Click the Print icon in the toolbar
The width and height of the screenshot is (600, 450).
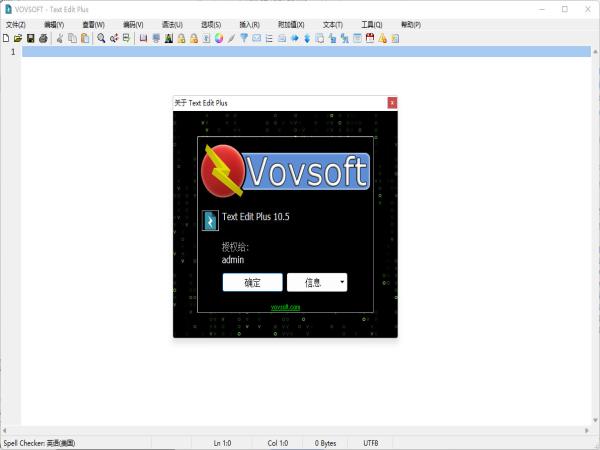coord(43,38)
